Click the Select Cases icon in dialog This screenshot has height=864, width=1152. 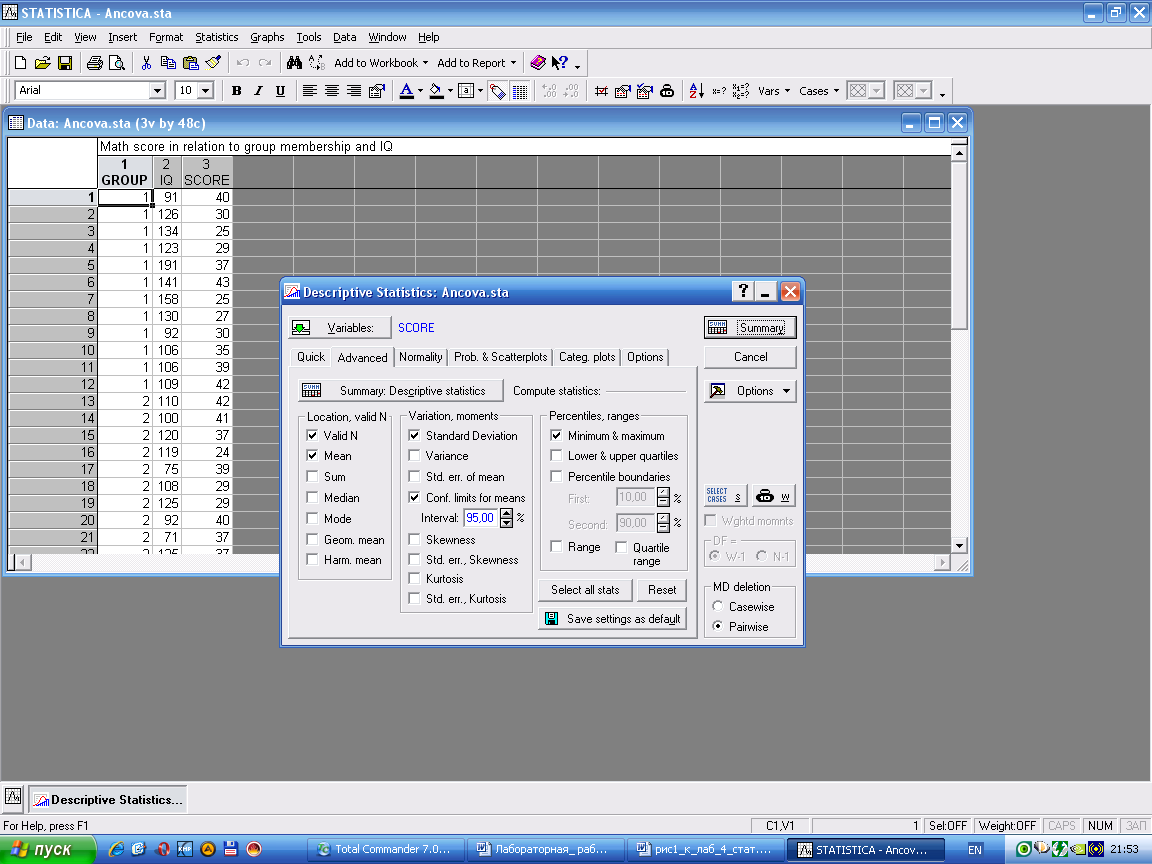pyautogui.click(x=724, y=496)
